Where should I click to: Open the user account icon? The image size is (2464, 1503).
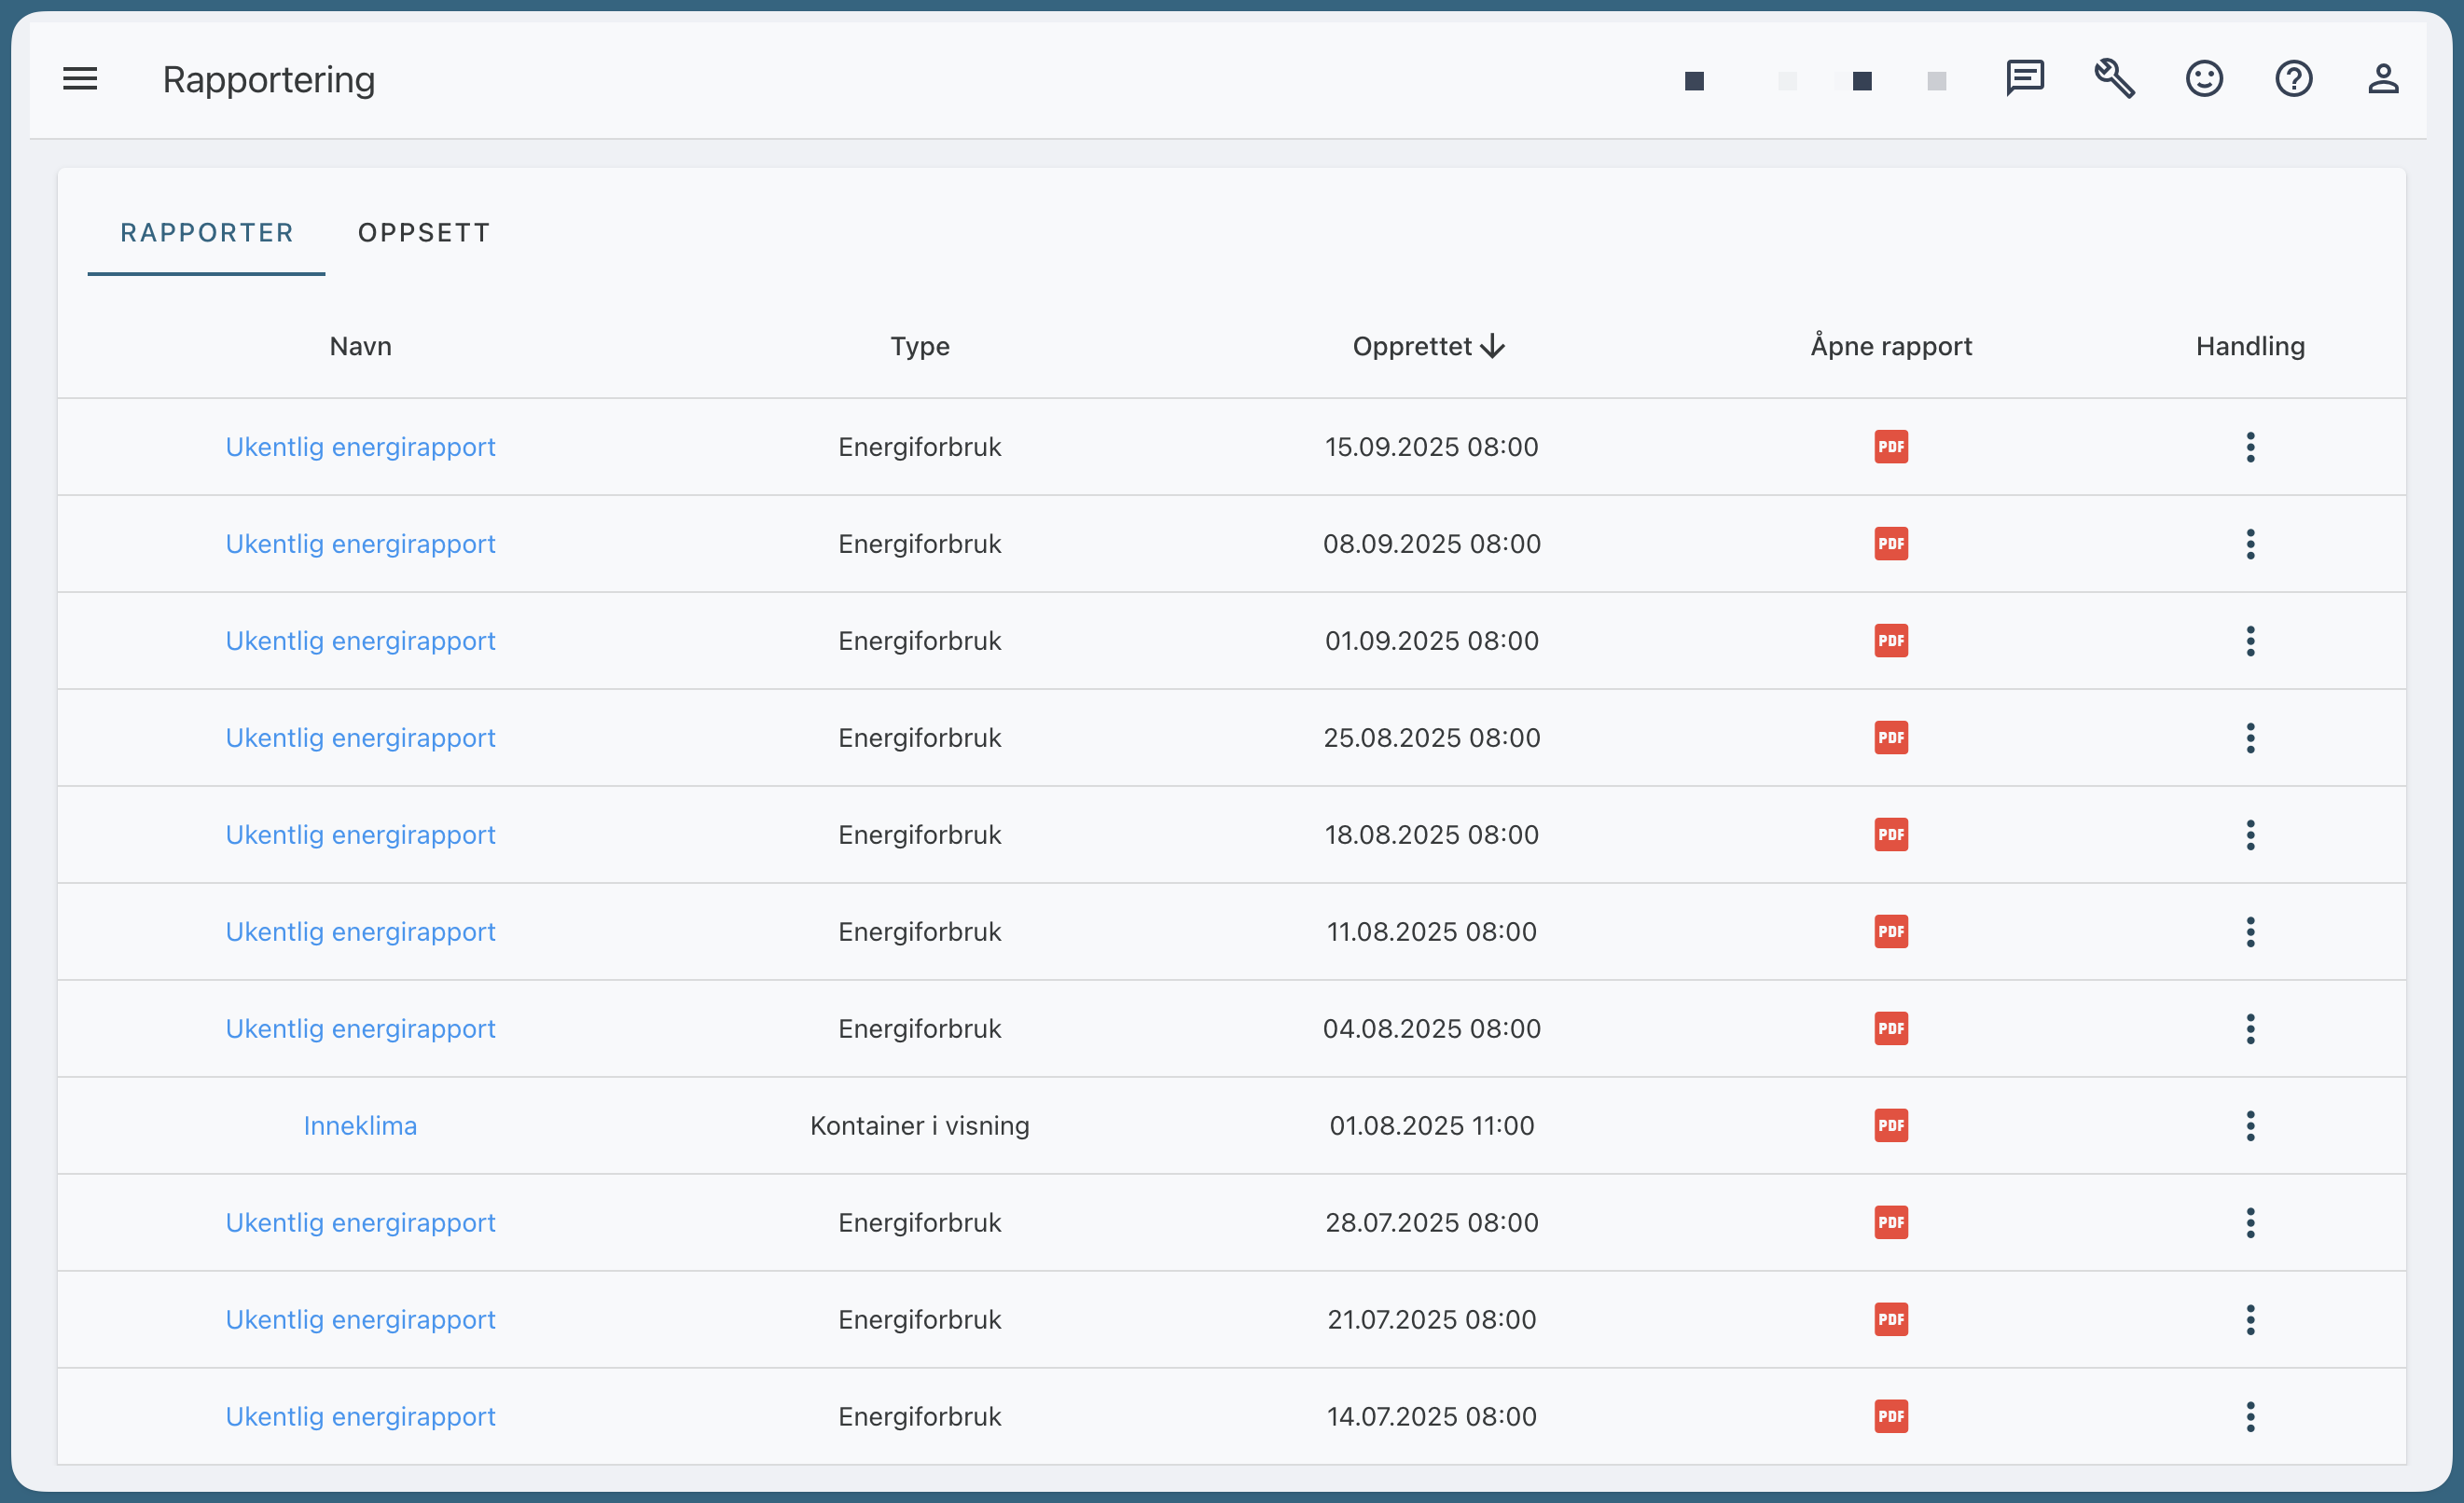click(x=2383, y=78)
